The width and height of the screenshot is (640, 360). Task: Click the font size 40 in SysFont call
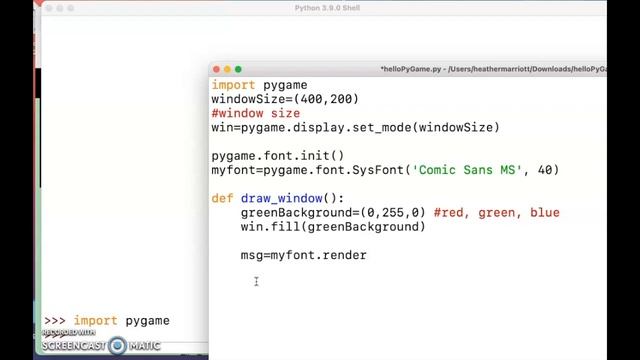click(x=545, y=170)
